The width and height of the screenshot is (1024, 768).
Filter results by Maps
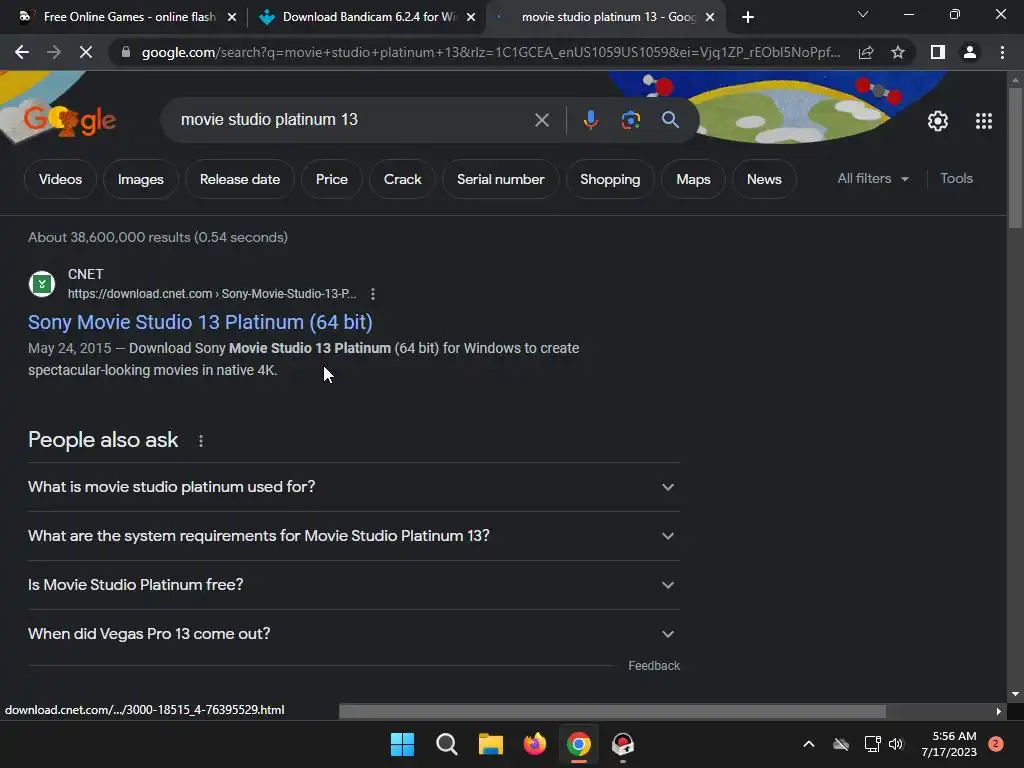[x=693, y=180]
